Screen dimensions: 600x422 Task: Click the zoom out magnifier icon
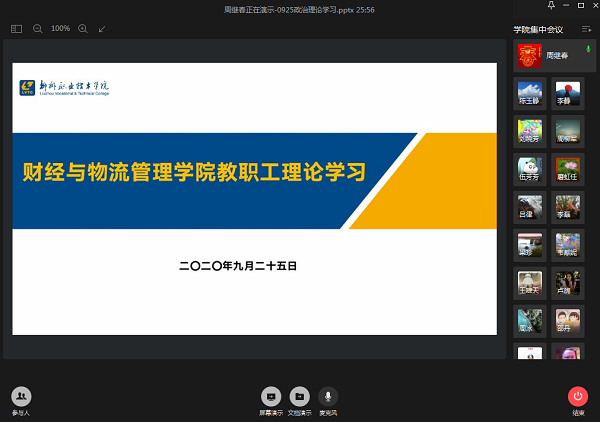[x=37, y=29]
